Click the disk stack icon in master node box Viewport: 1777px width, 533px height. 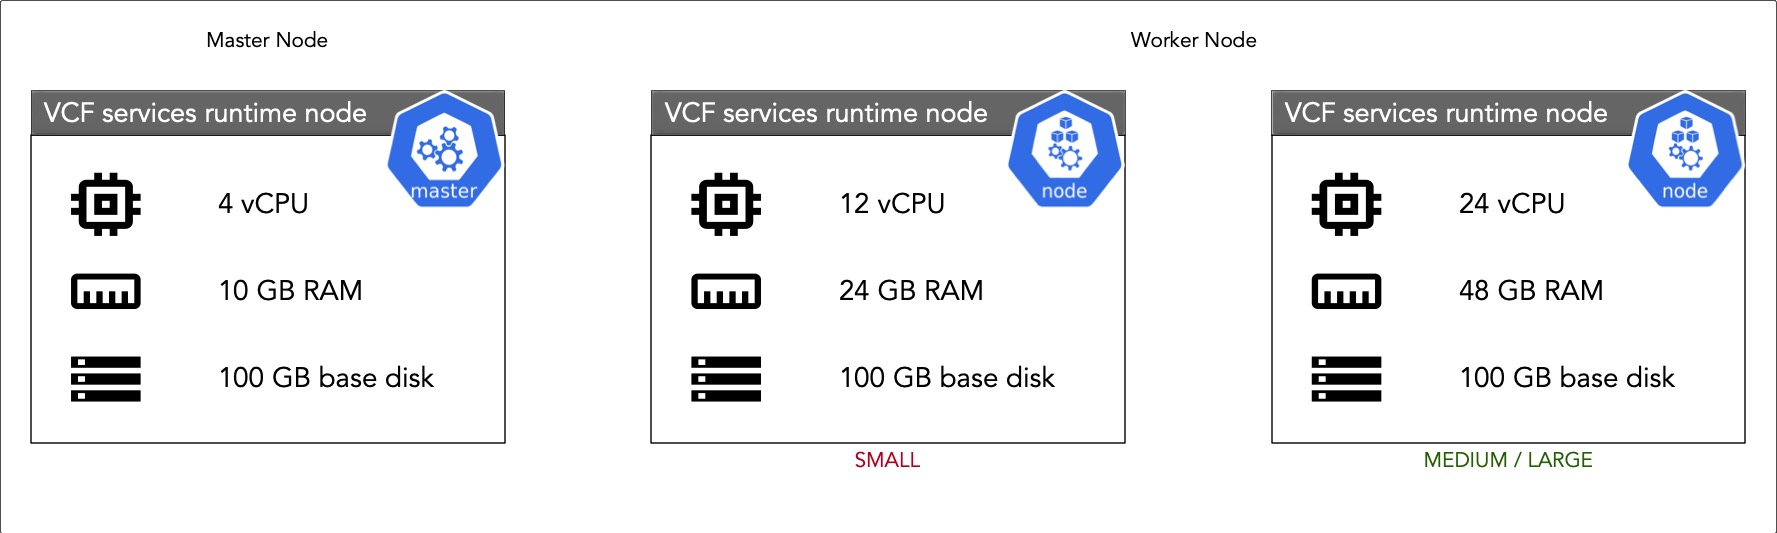[106, 379]
